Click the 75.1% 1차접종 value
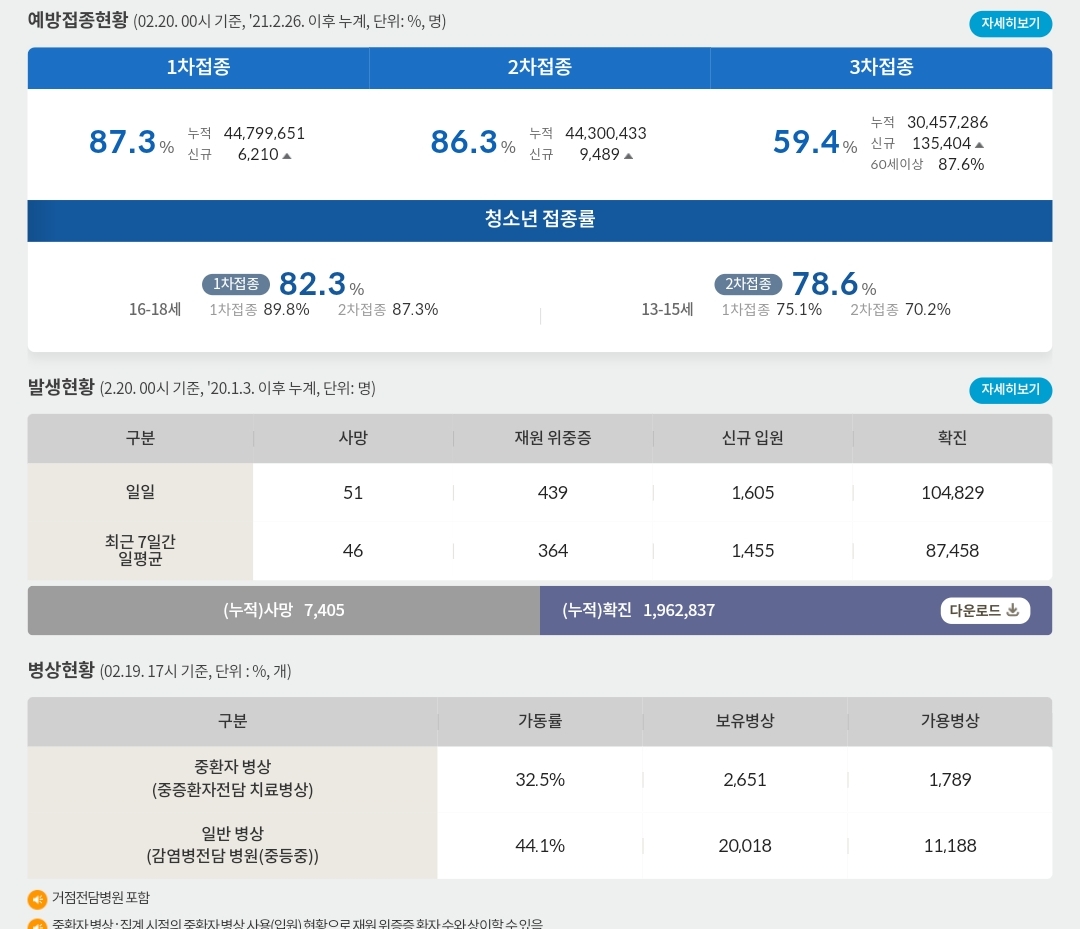 click(799, 309)
